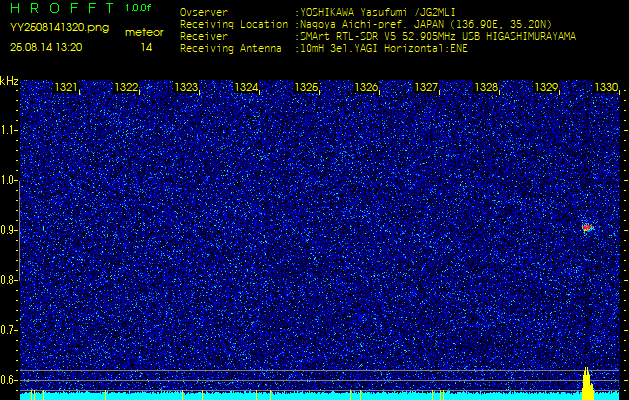This screenshot has width=629, height=400.
Task: Click the tall yellow power peak at bottom
Action: 587,384
